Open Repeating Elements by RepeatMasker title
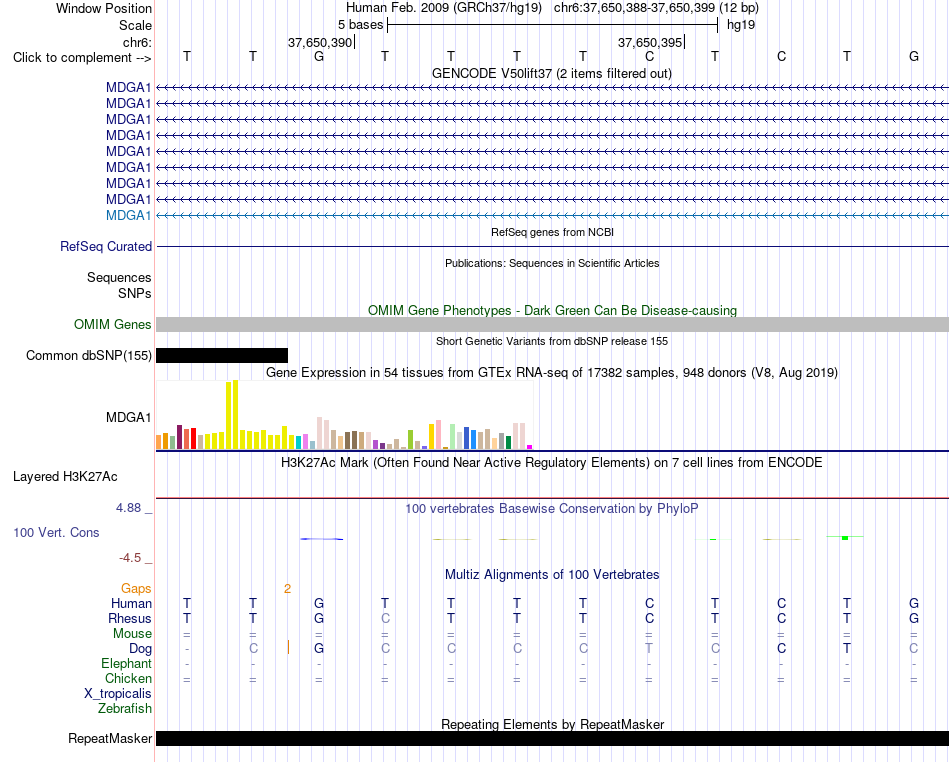950x762 pixels. coord(552,724)
